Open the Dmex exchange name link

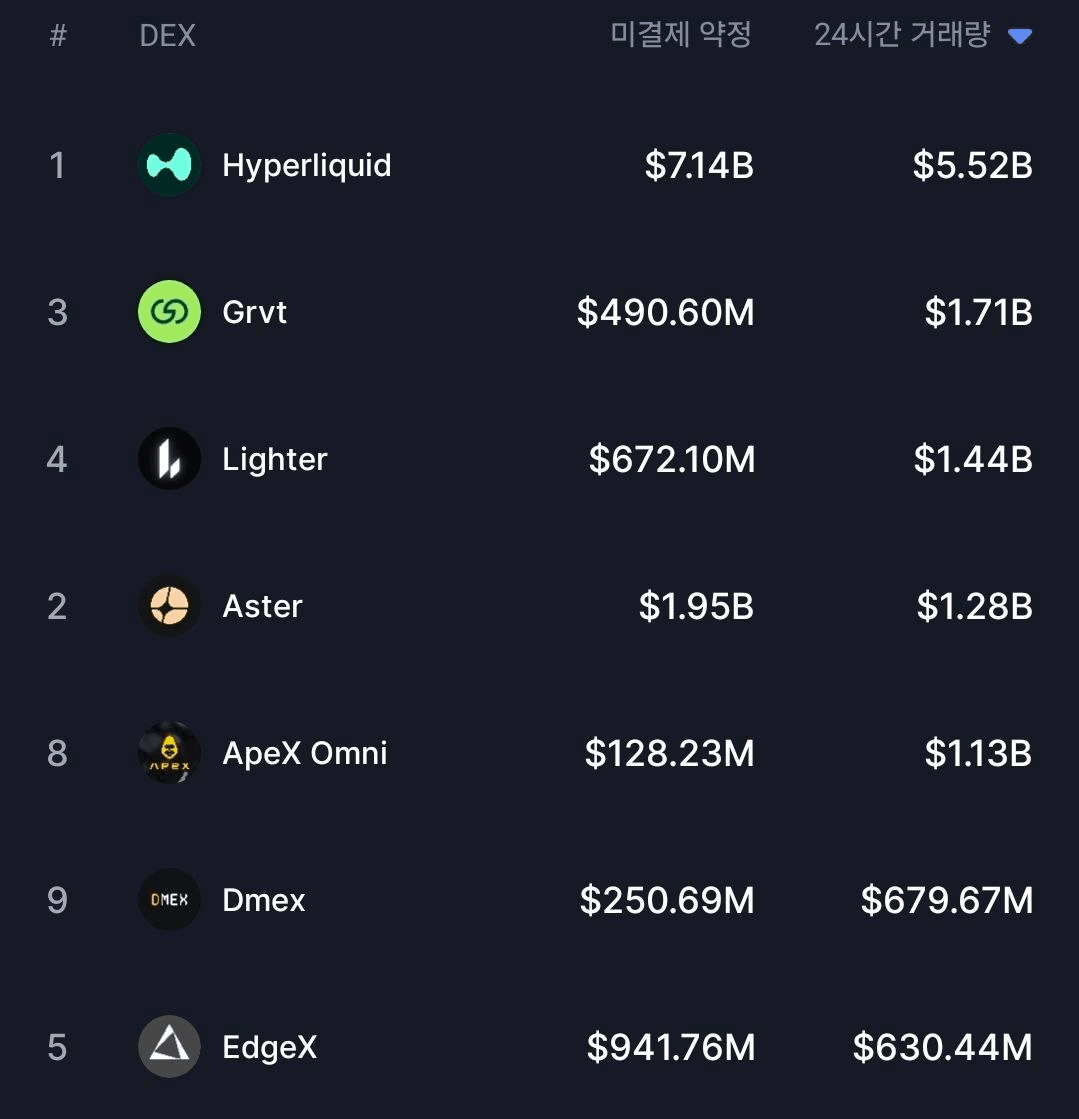264,900
